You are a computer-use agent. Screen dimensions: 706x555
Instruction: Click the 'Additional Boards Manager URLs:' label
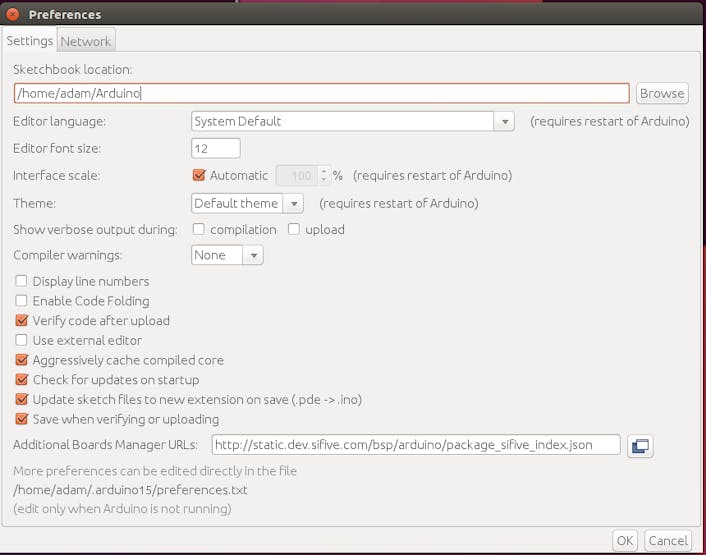(x=105, y=445)
